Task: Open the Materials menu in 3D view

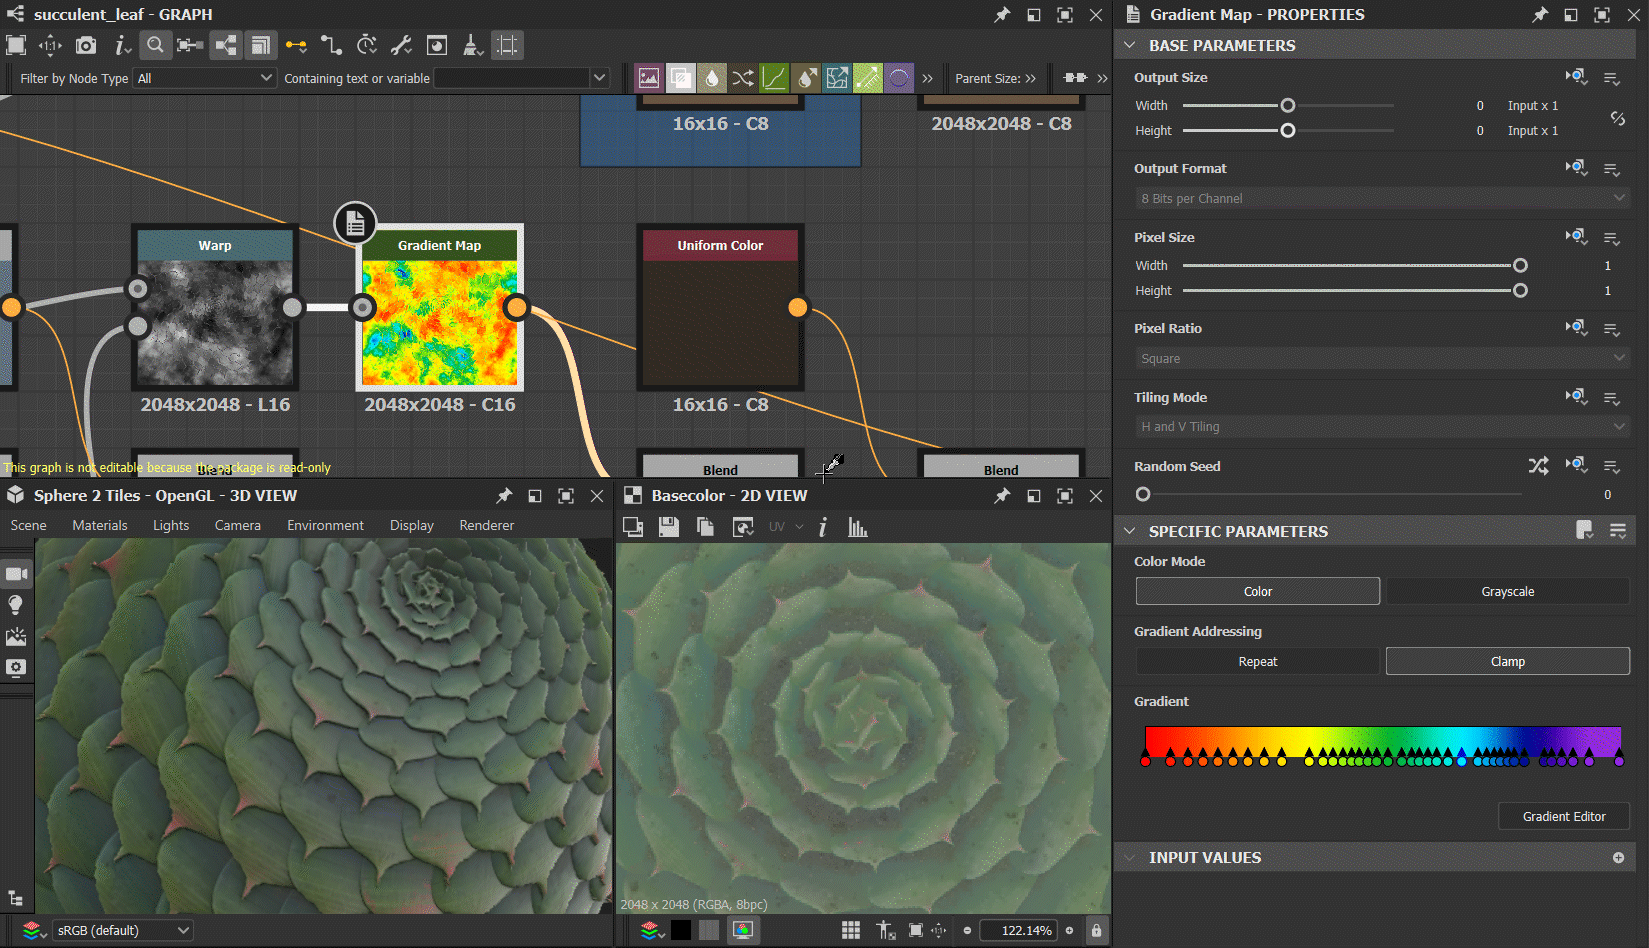Action: coord(99,525)
